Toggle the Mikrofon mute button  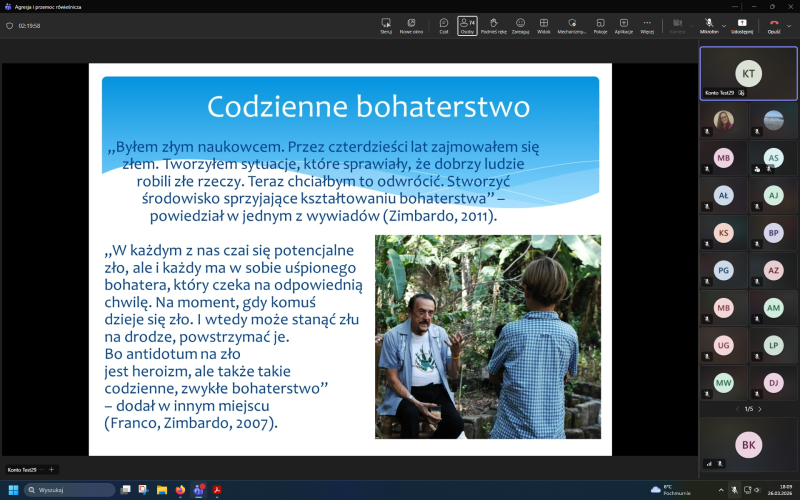[x=707, y=24]
